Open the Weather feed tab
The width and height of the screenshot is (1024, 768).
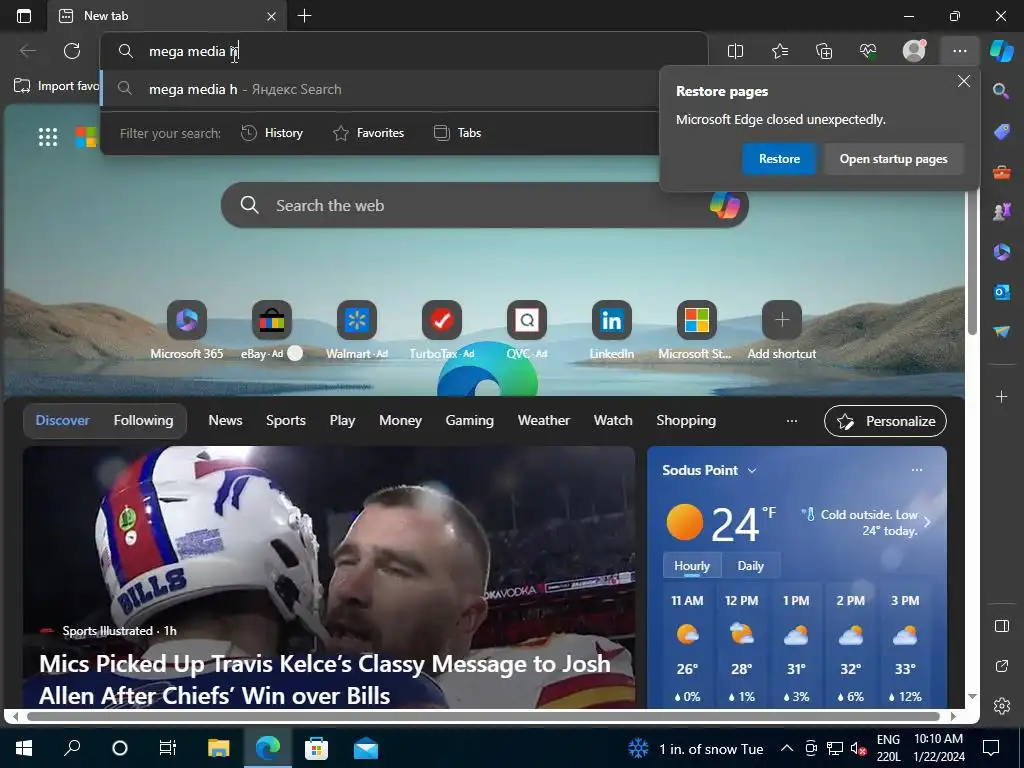(543, 421)
